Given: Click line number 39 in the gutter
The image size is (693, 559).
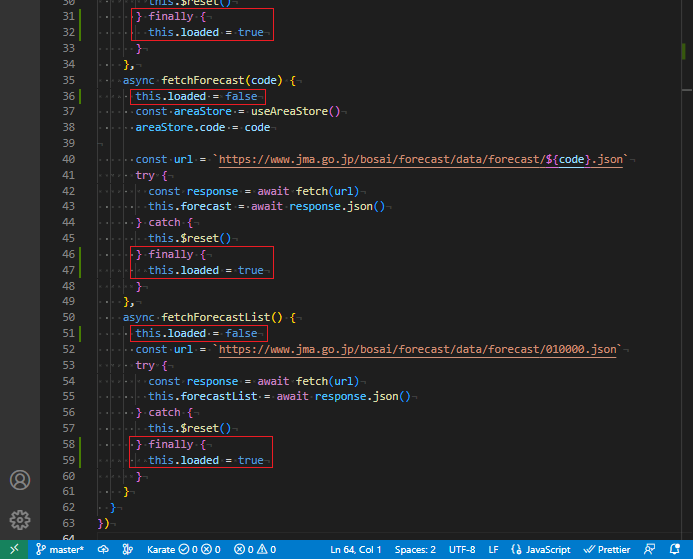Looking at the screenshot, I should click(69, 143).
